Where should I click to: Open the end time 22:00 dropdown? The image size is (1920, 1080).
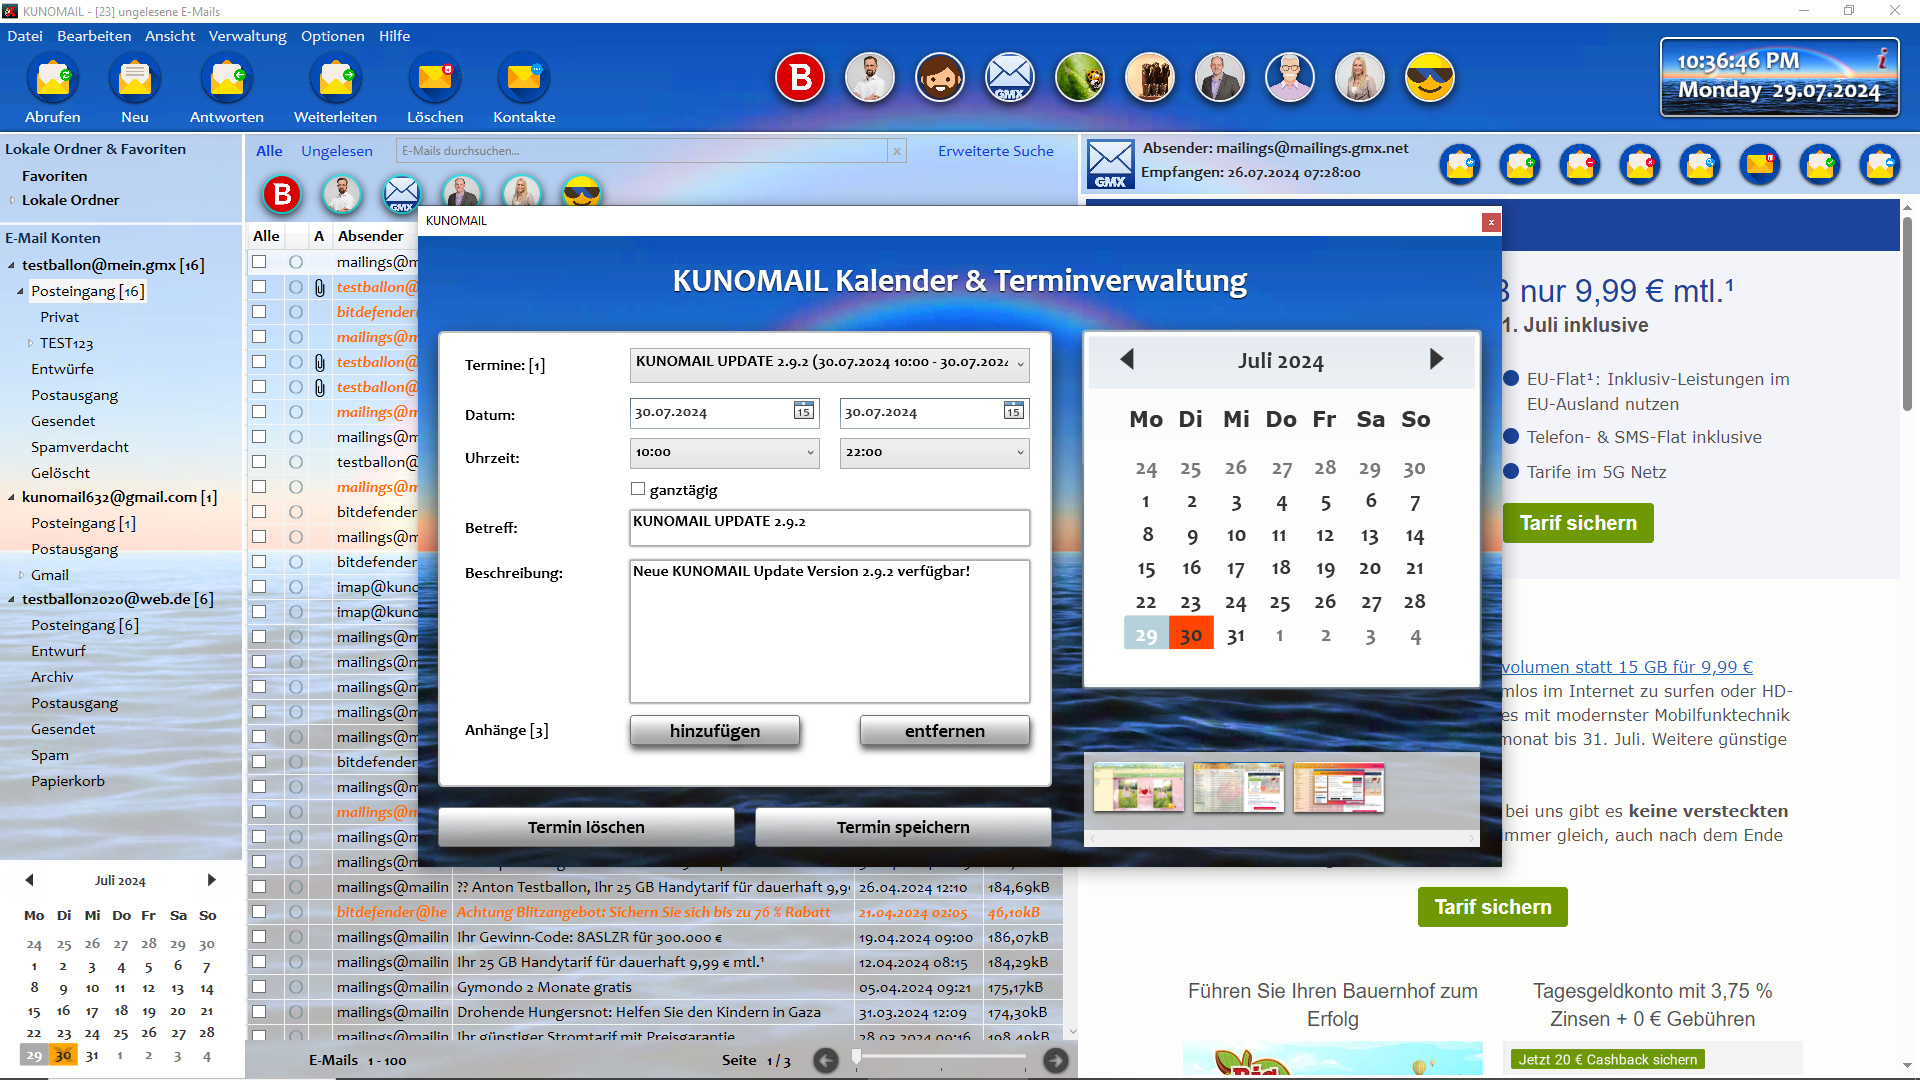coord(935,453)
